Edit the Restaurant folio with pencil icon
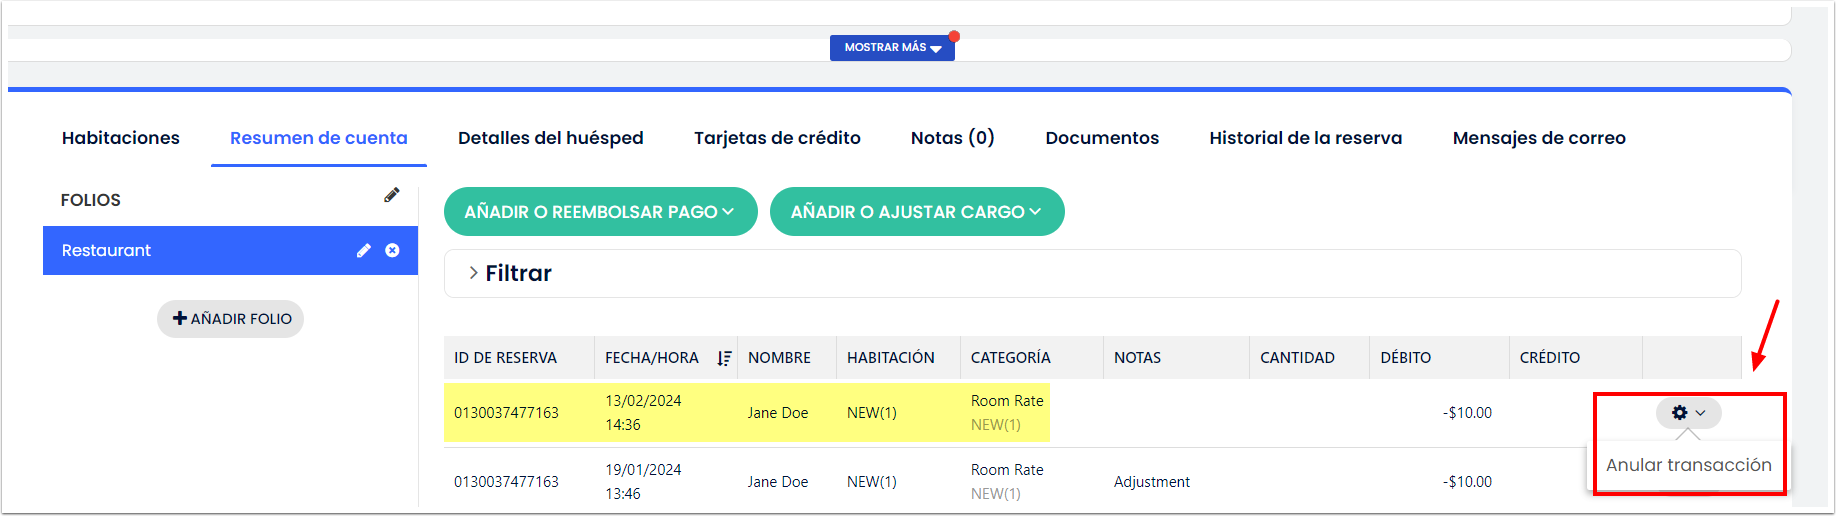Image resolution: width=1836 pixels, height=516 pixels. point(364,251)
